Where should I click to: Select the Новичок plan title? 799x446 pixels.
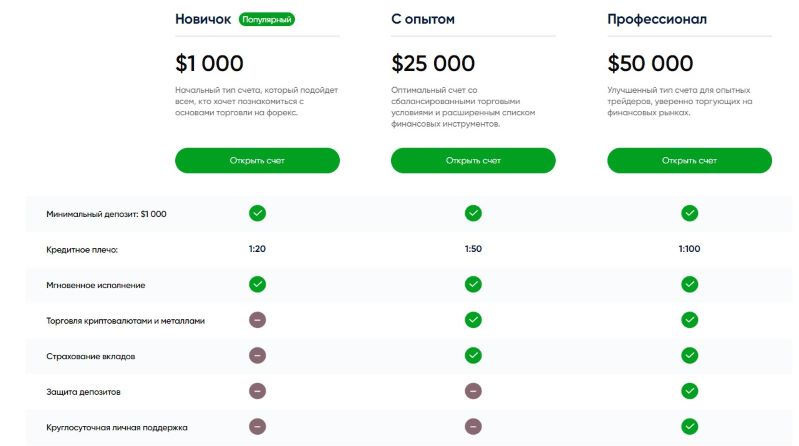pos(203,19)
